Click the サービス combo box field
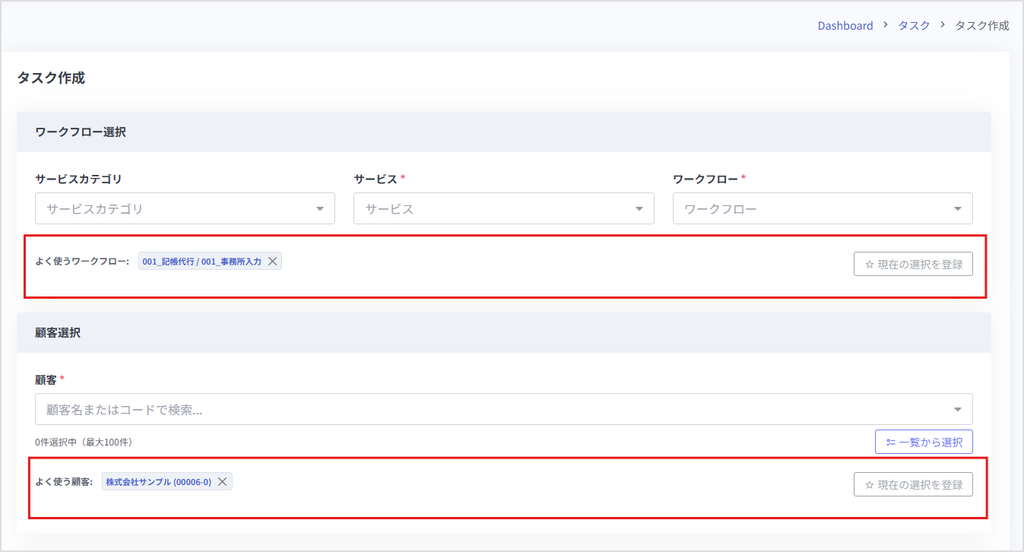This screenshot has height=552, width=1024. (504, 208)
